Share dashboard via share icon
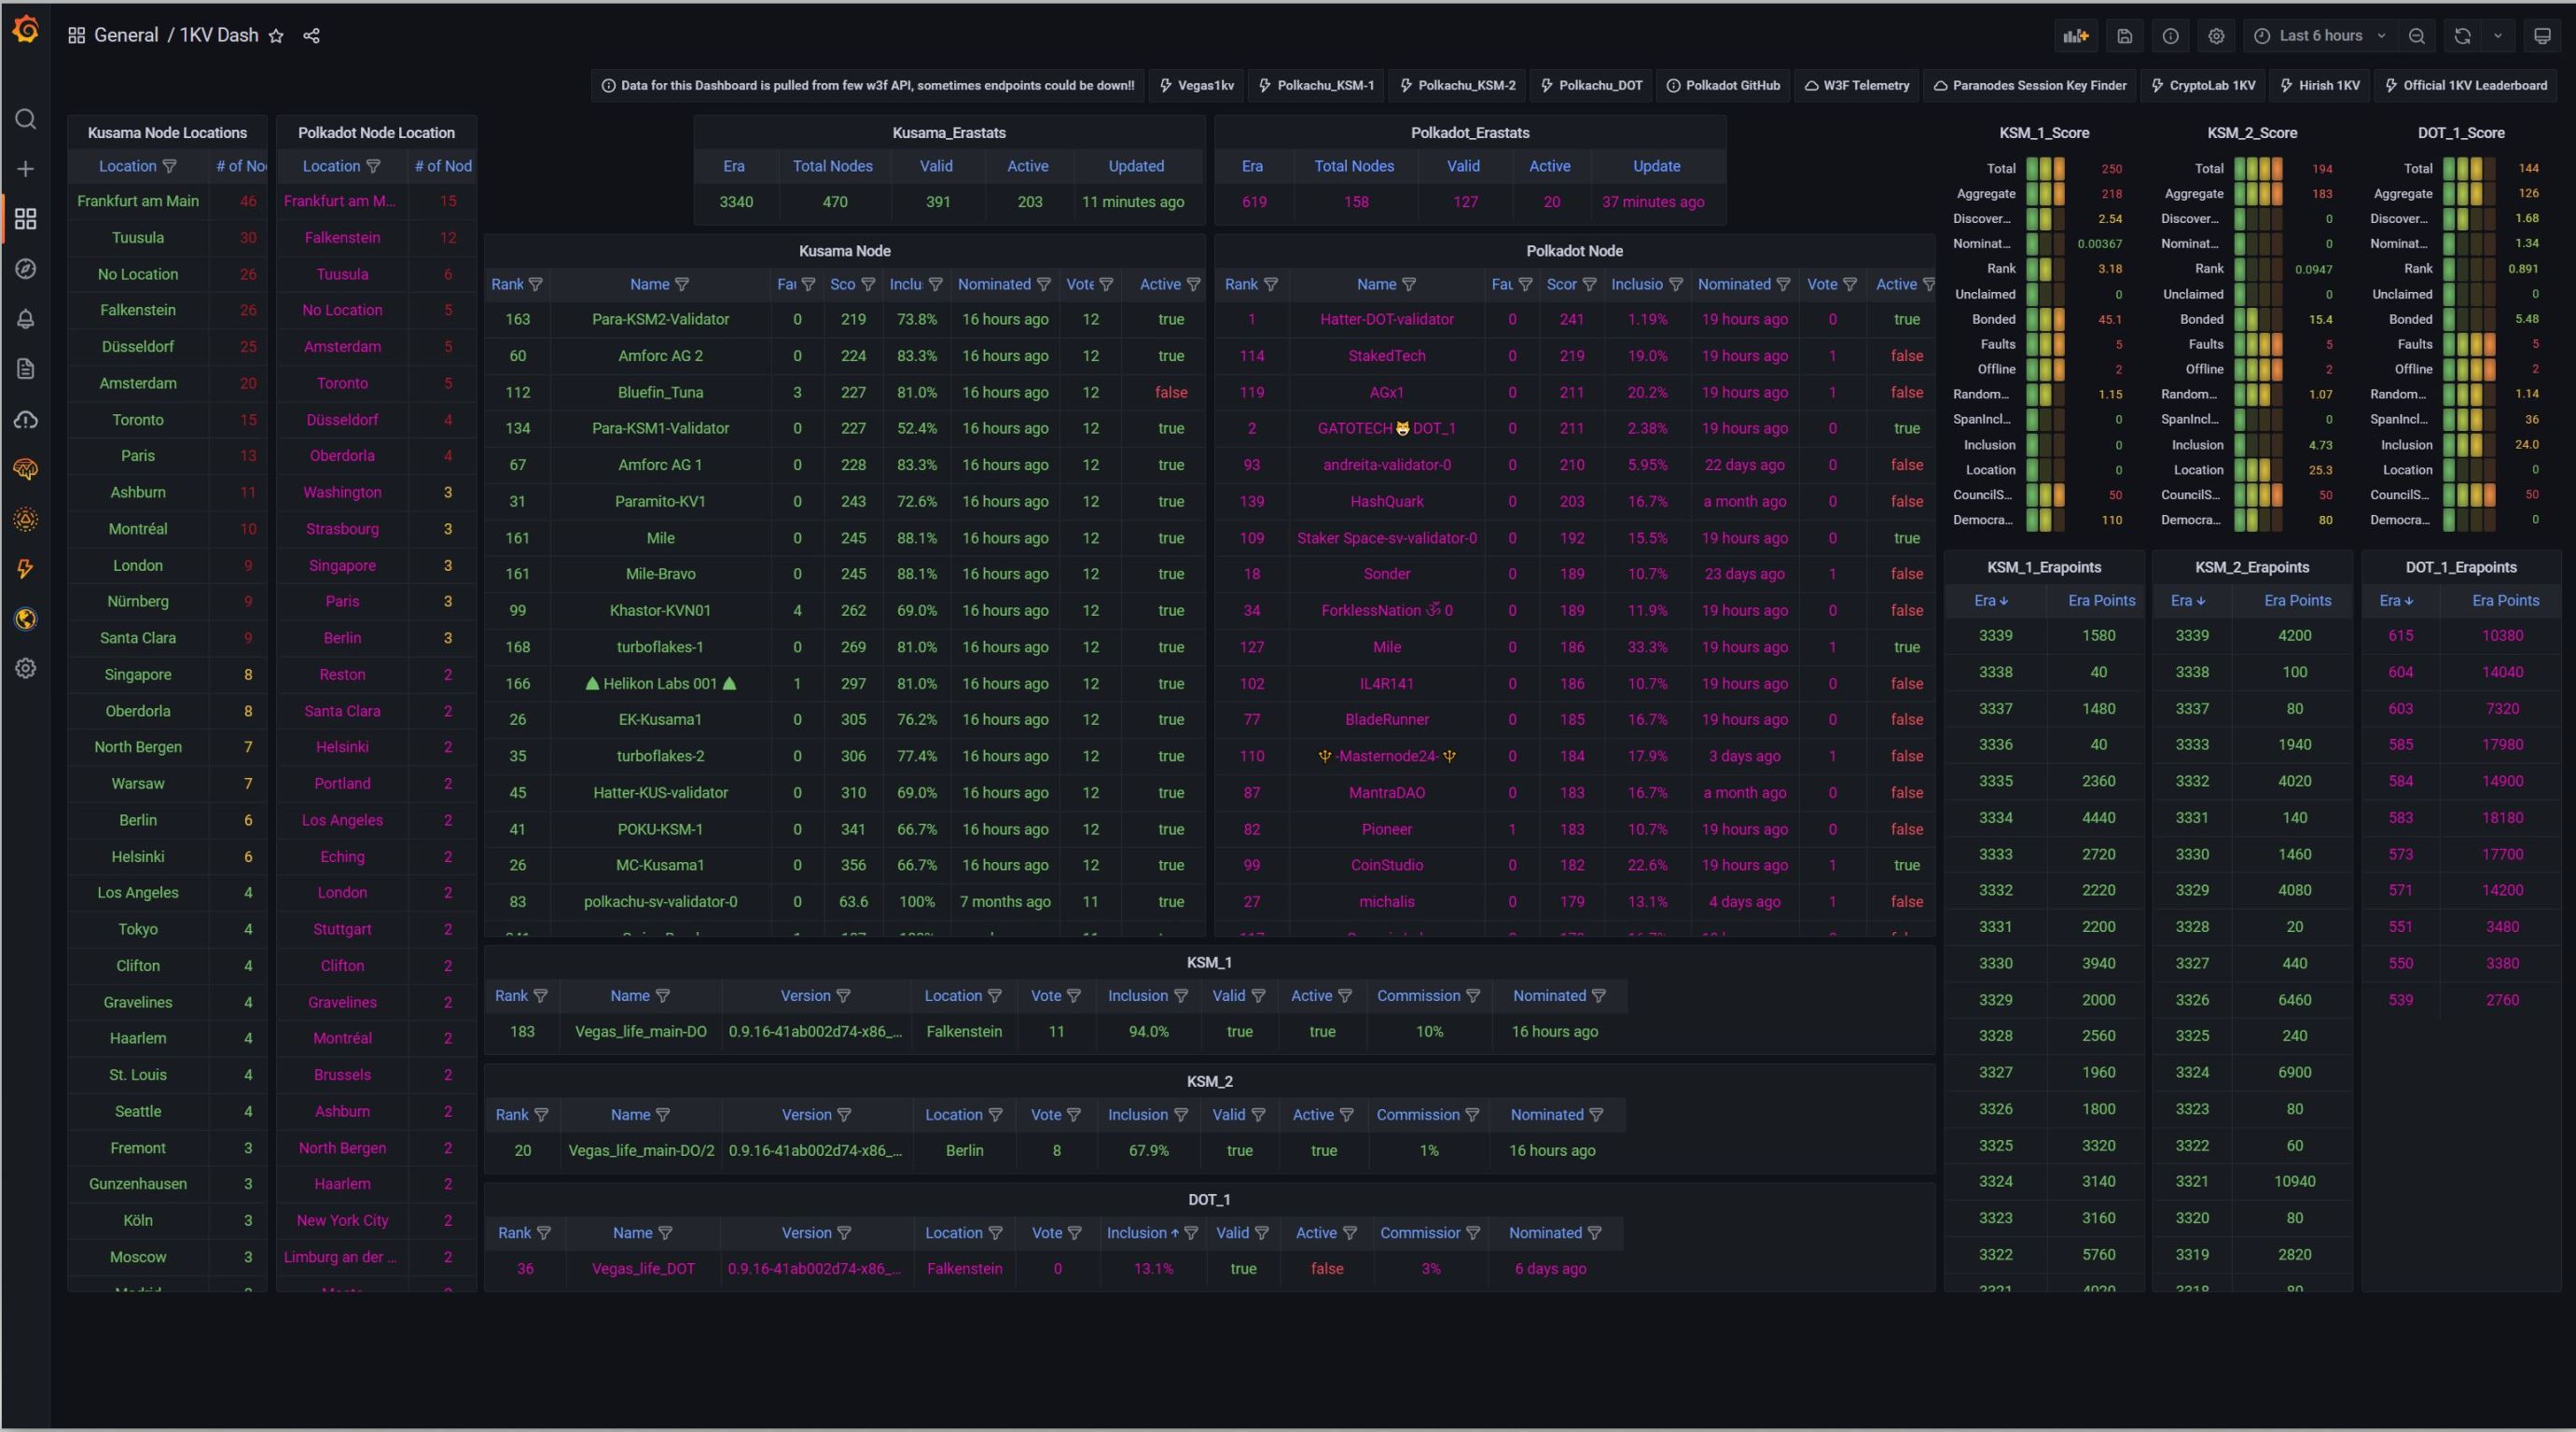Screen dimensions: 2576x1432 (x=311, y=36)
